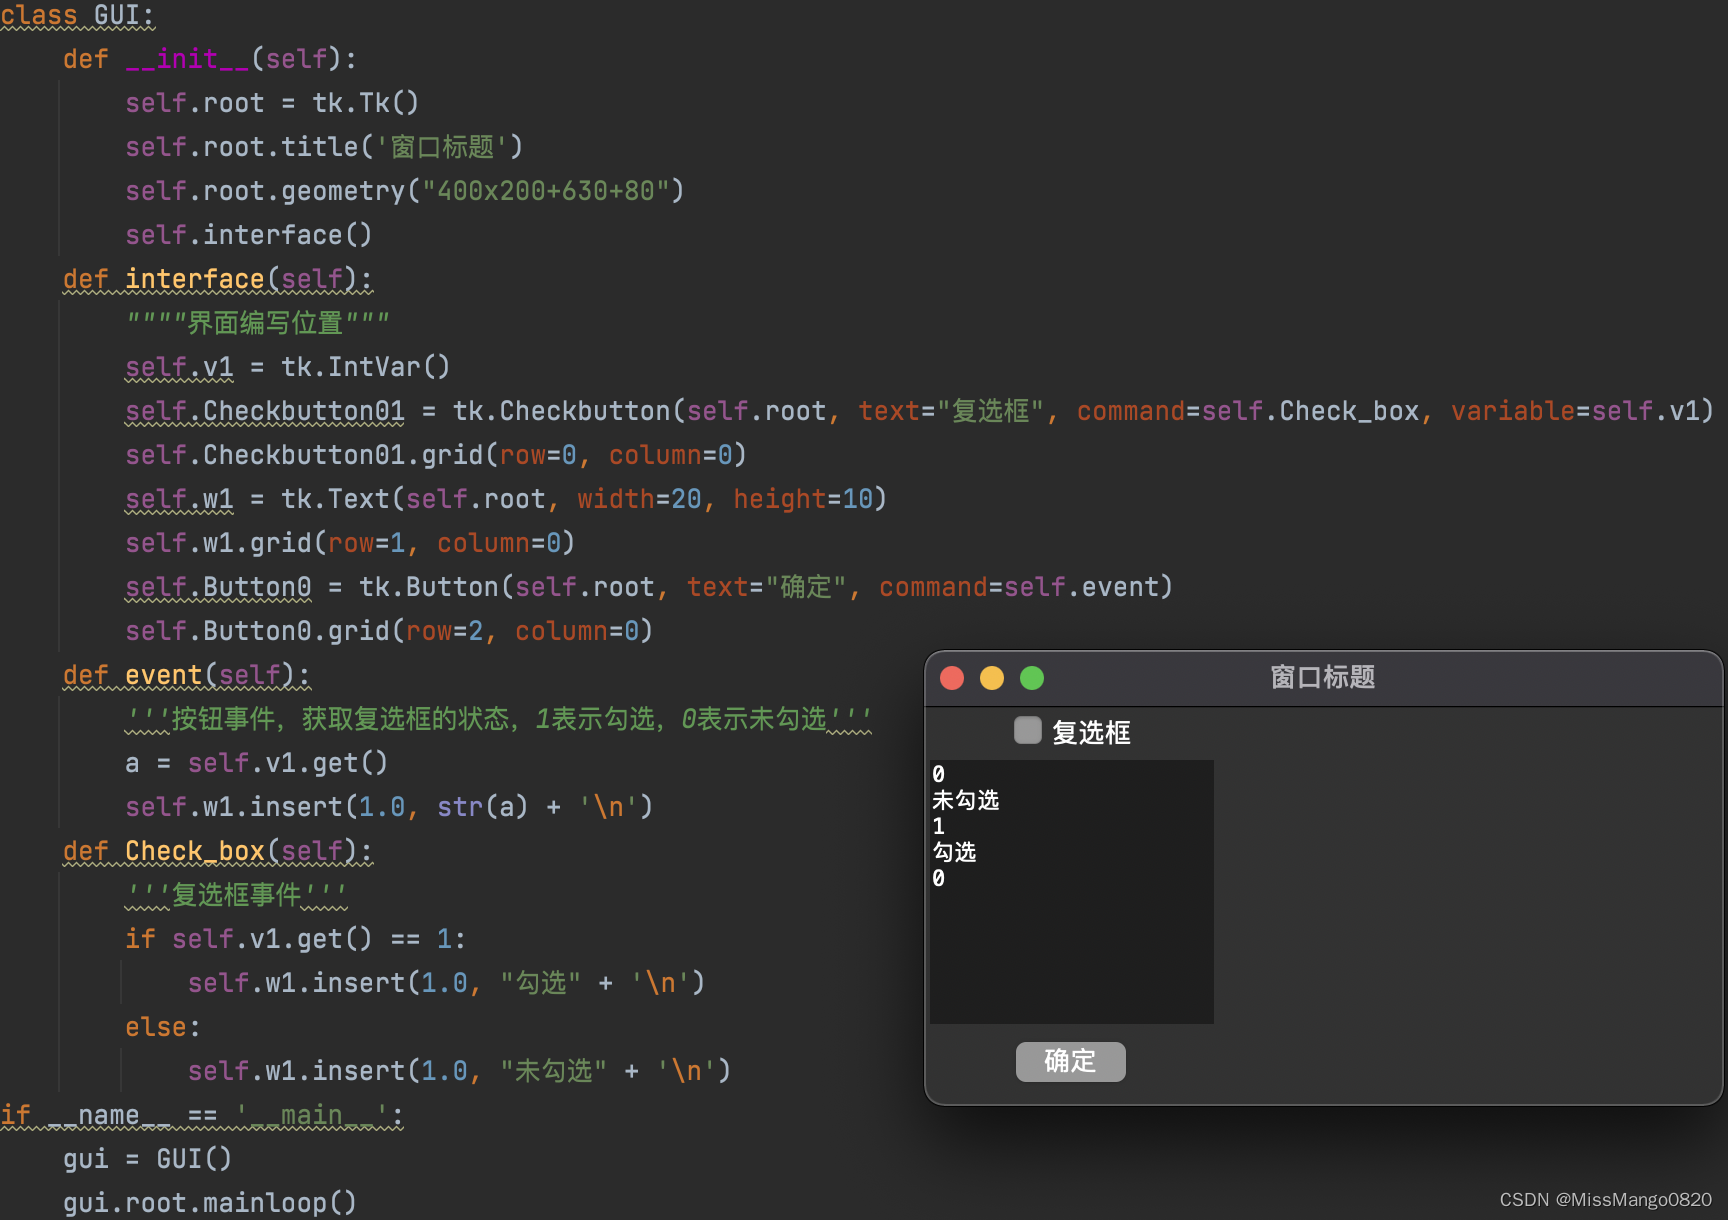Viewport: 1728px width, 1220px height.
Task: Click 'self.w1.grid(row=1, column=0)' line
Action: 349,543
